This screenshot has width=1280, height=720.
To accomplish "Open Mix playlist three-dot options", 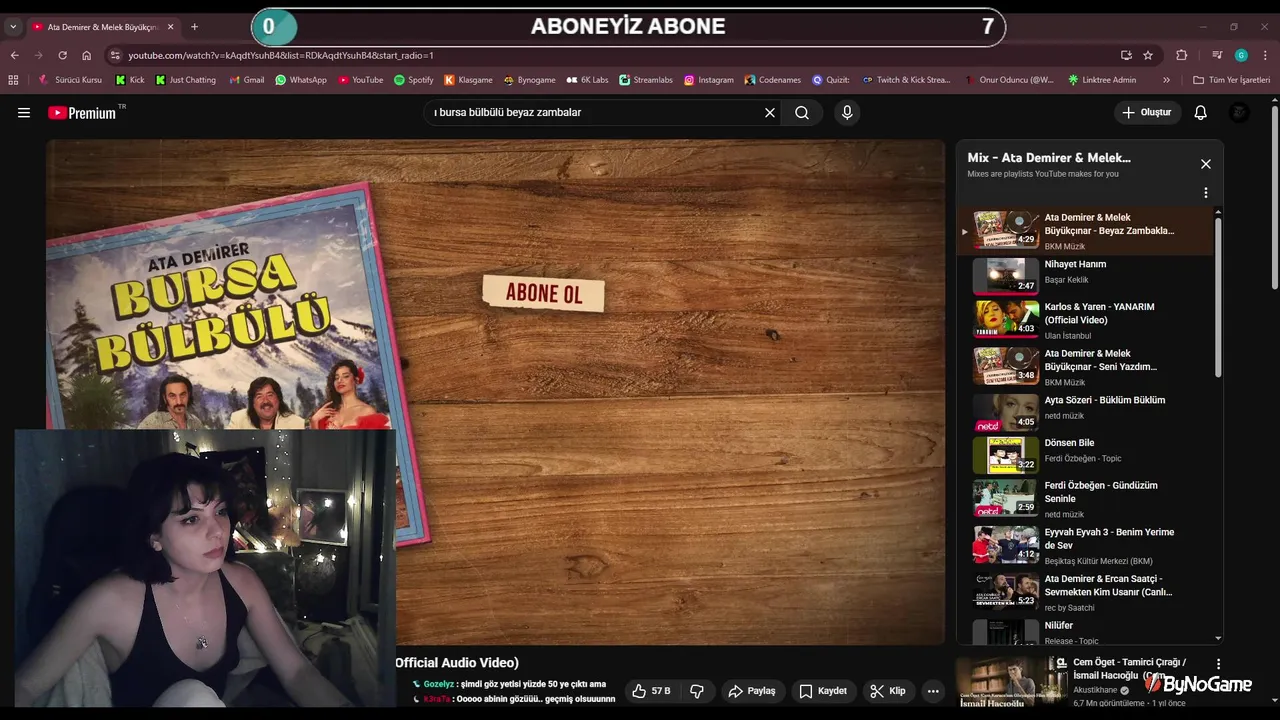I will [x=1206, y=192].
